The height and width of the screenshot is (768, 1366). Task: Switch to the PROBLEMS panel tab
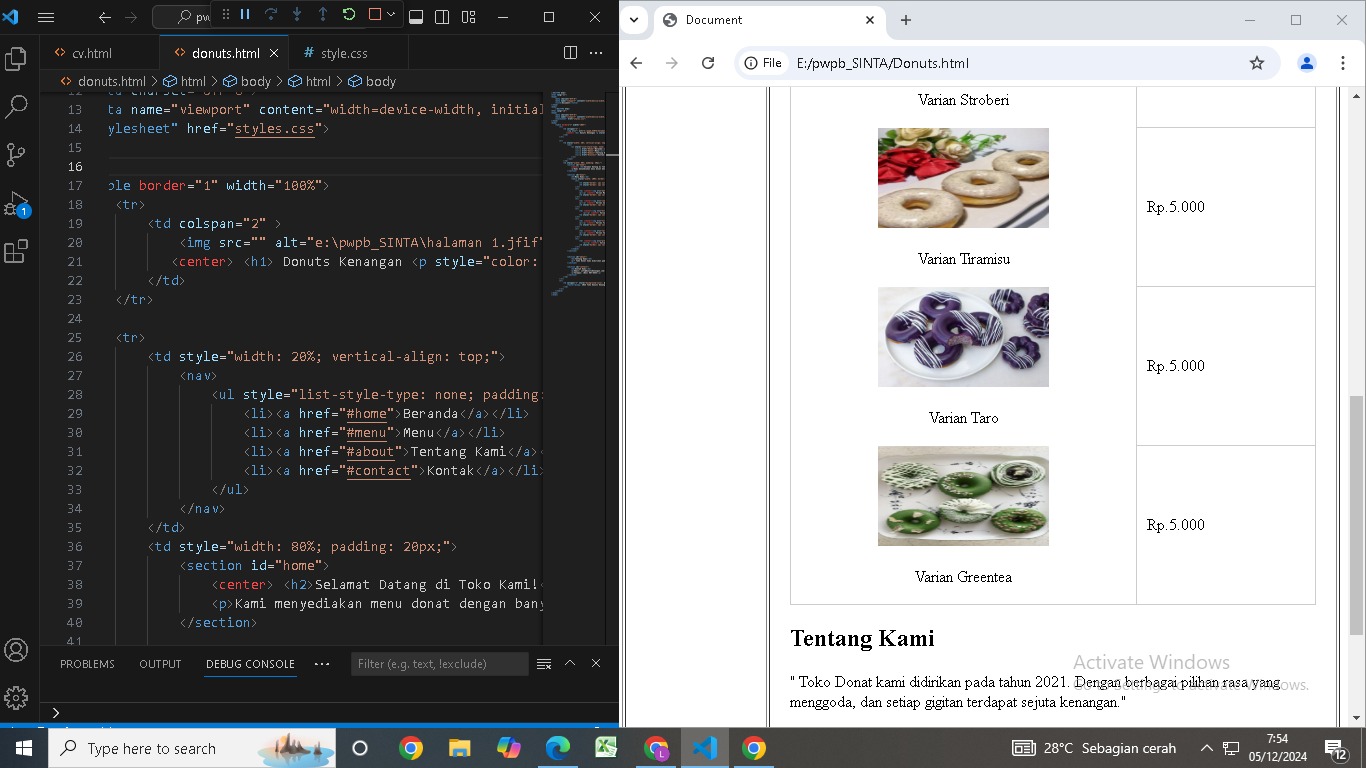pyautogui.click(x=87, y=664)
